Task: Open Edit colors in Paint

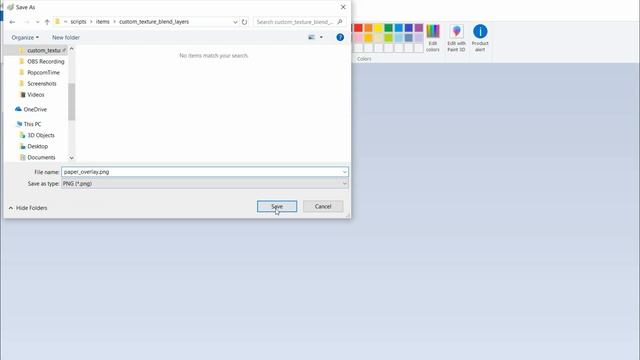Action: (x=433, y=38)
